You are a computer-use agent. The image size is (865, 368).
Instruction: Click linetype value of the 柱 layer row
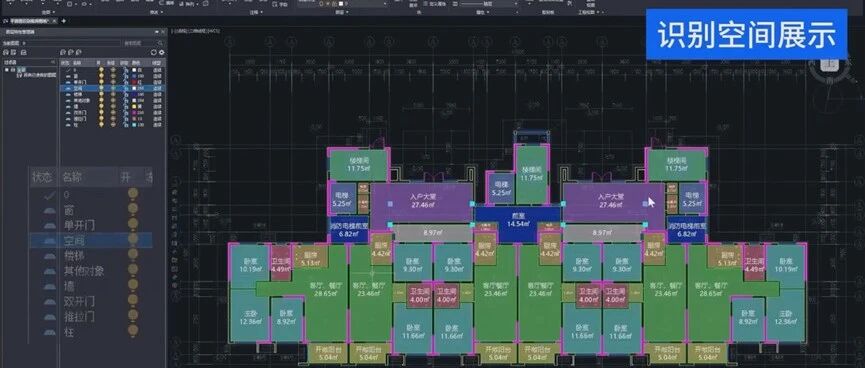point(157,125)
